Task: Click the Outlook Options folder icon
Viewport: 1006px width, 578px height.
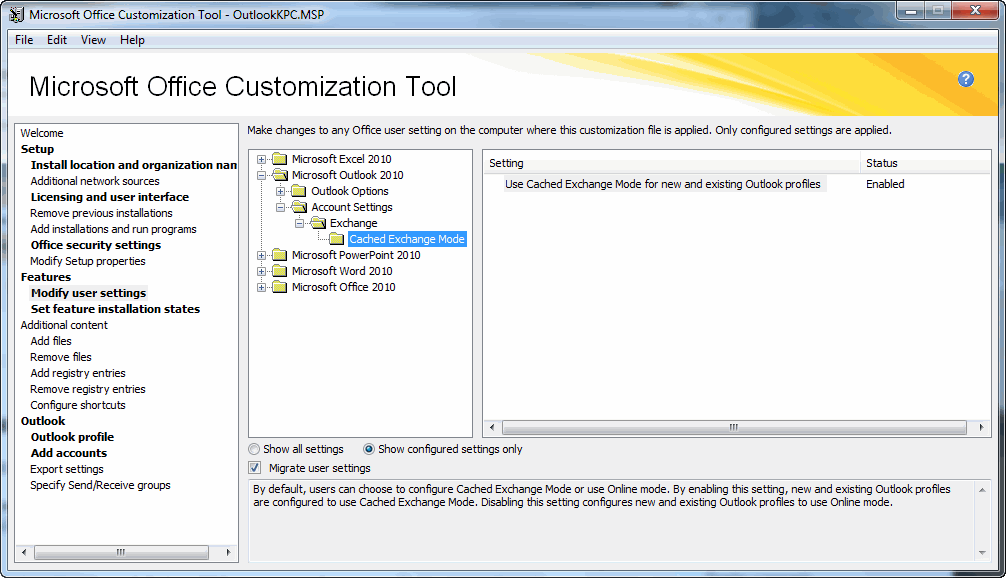Action: click(x=299, y=191)
